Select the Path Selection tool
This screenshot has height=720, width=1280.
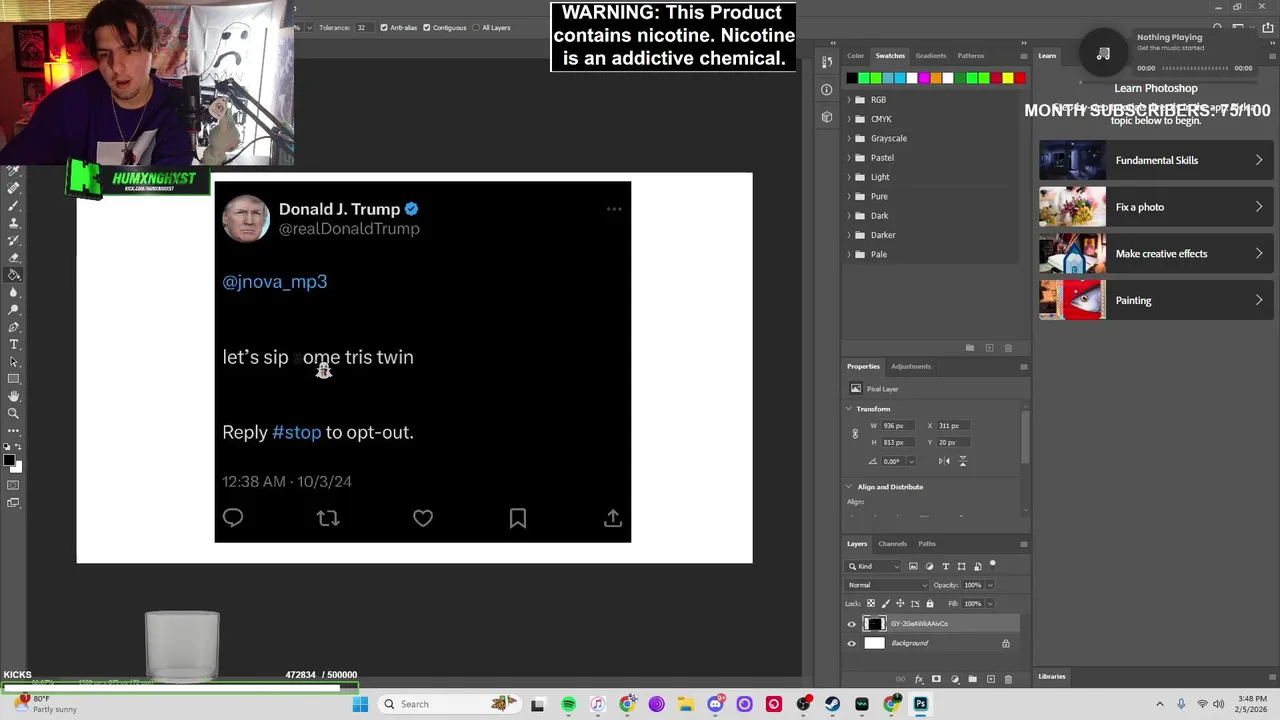point(14,361)
